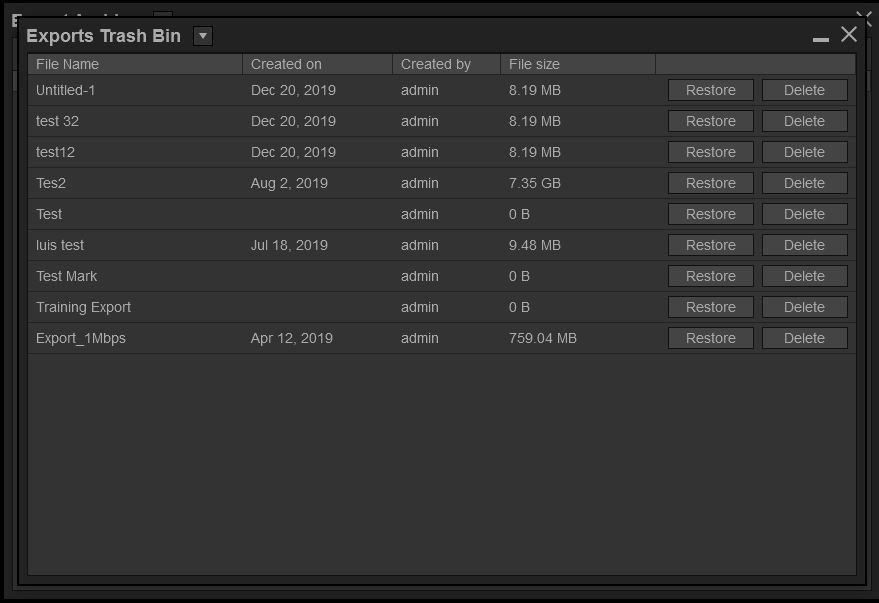Sort by Created by column header
The height and width of the screenshot is (603, 879).
tap(435, 64)
